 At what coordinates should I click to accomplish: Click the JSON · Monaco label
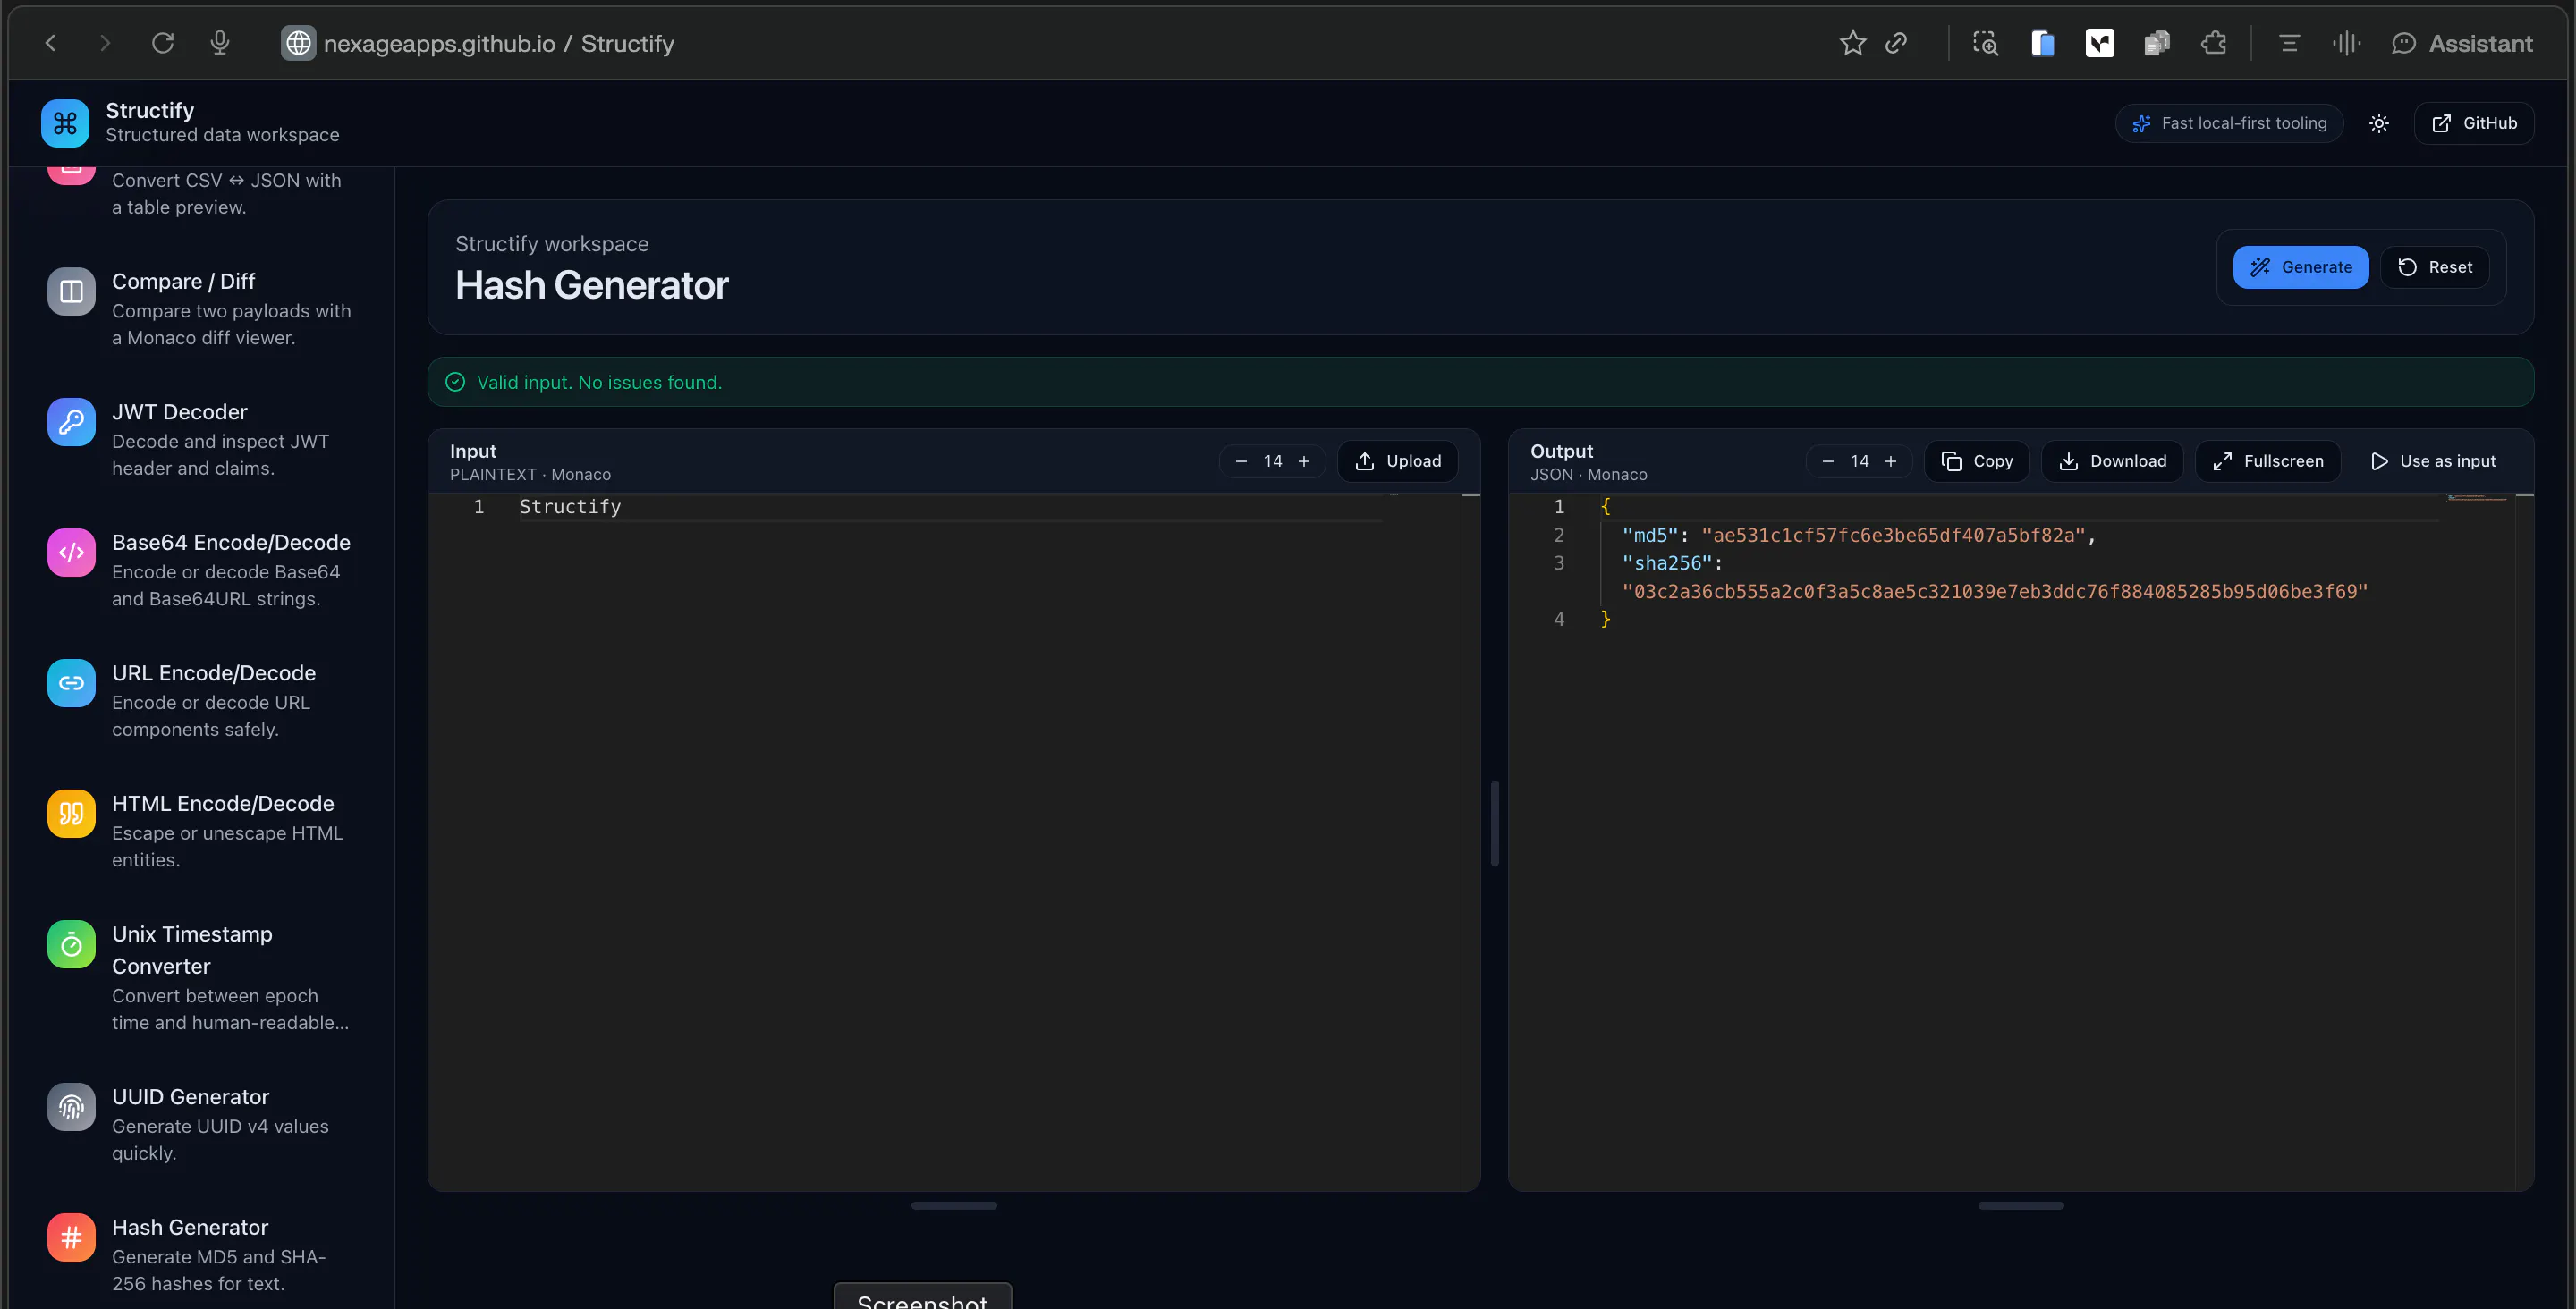point(1588,474)
